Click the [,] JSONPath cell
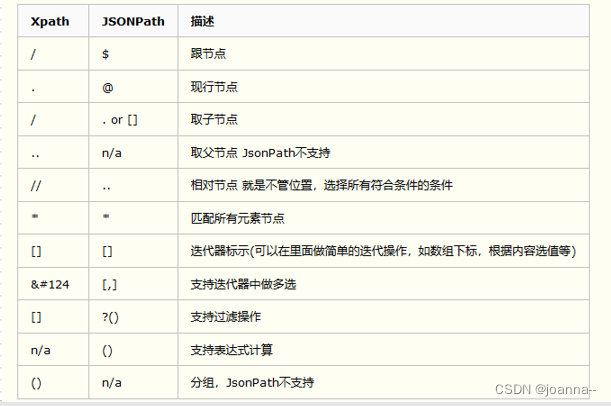The width and height of the screenshot is (611, 406). 133,284
